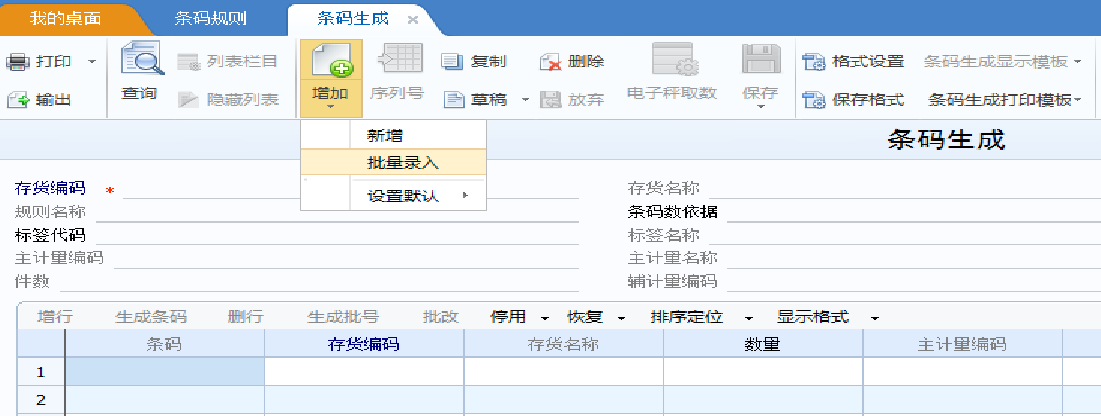Click the 复制 copy icon
This screenshot has height=417, width=1101.
click(x=451, y=62)
